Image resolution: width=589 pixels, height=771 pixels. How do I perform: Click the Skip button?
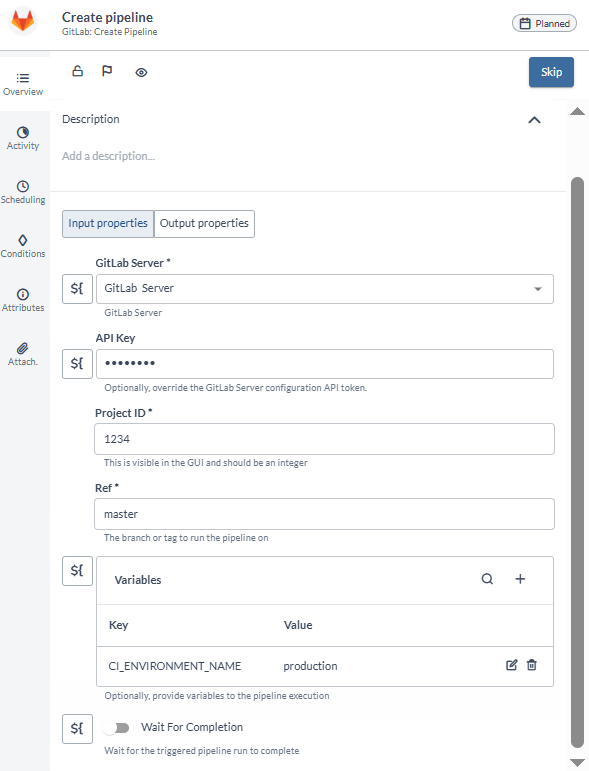(x=551, y=72)
